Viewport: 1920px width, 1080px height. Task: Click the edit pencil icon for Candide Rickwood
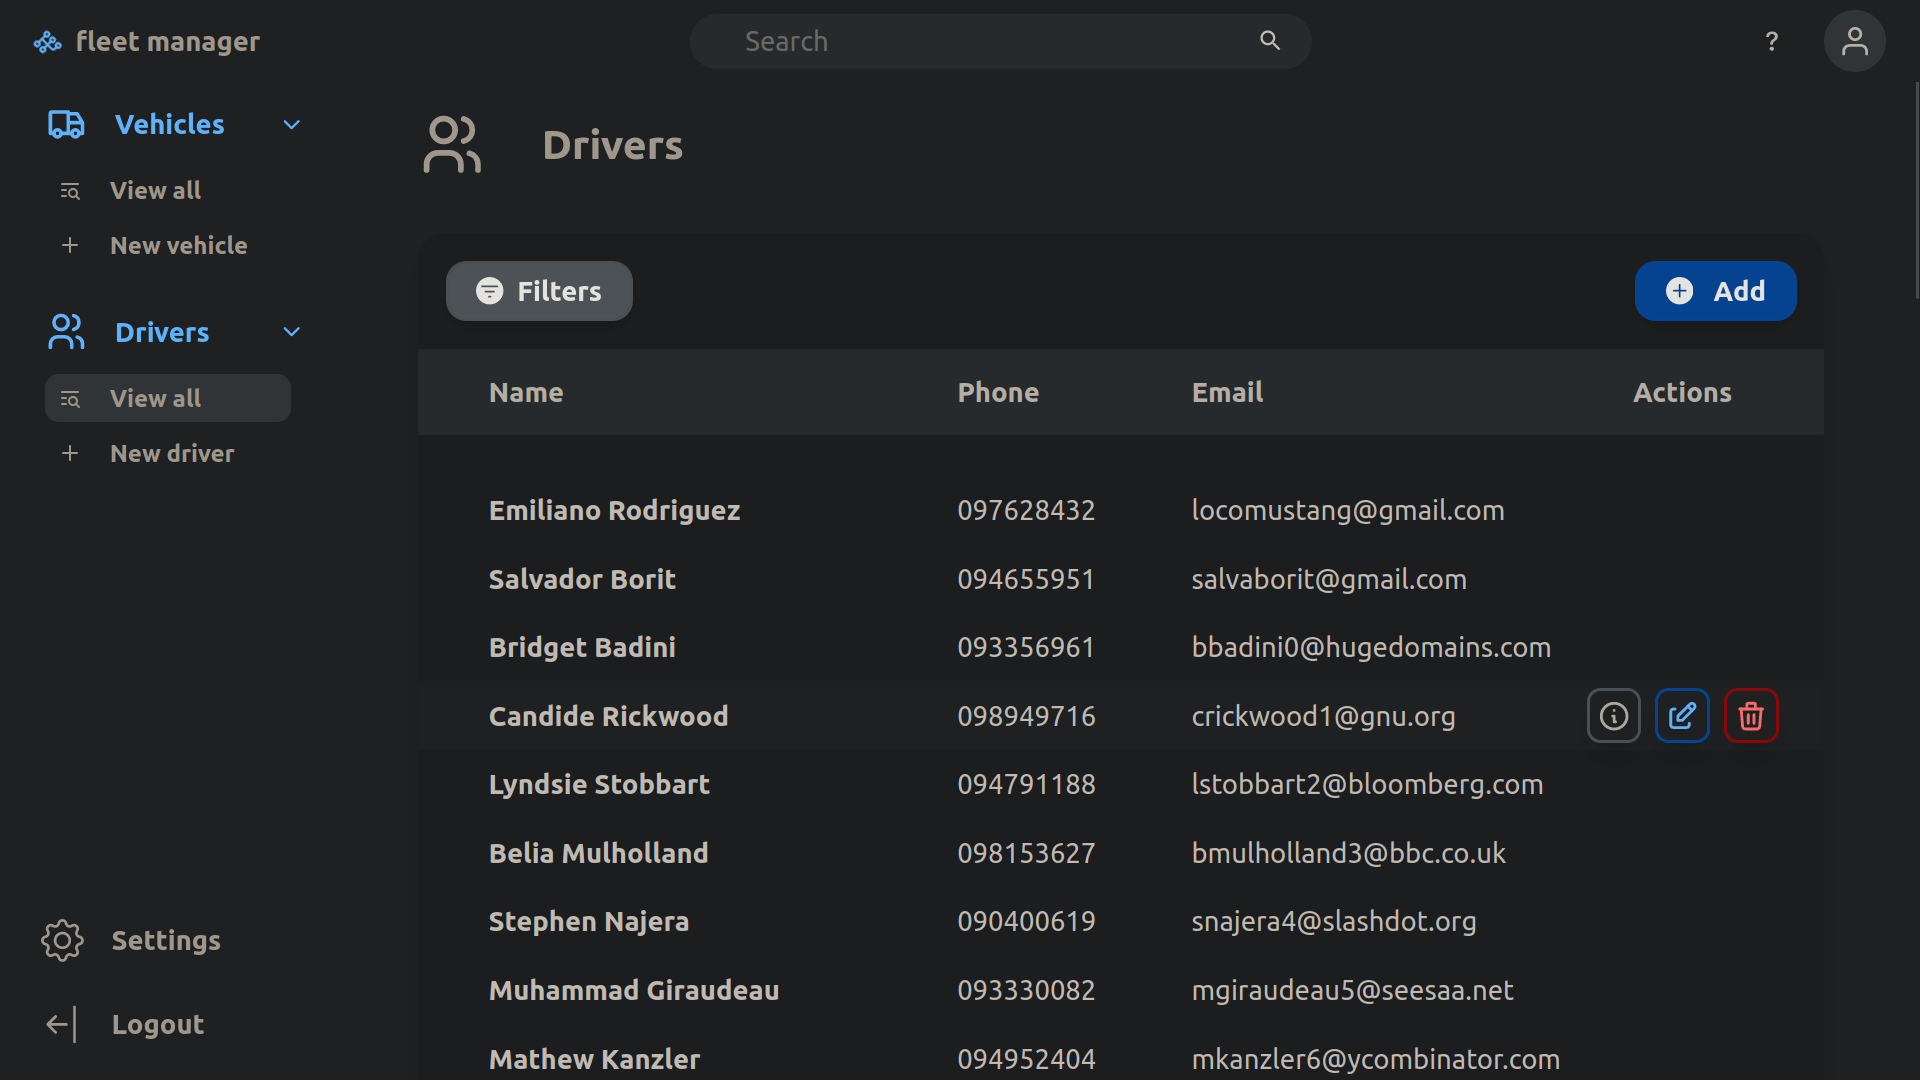point(1682,716)
